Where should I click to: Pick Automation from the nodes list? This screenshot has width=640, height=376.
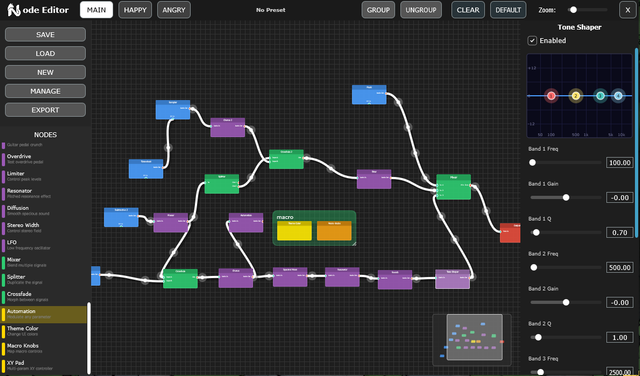coord(44,314)
